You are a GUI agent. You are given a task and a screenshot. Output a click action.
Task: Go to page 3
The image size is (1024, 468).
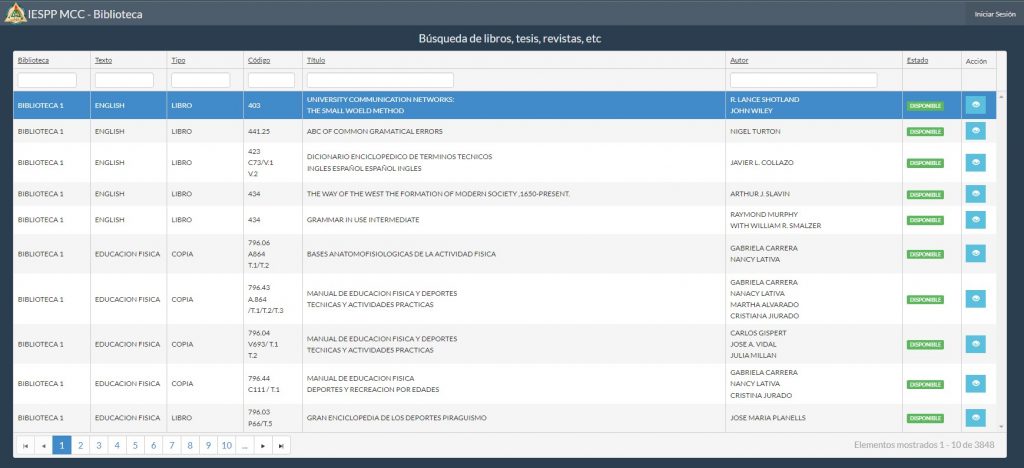coord(99,445)
